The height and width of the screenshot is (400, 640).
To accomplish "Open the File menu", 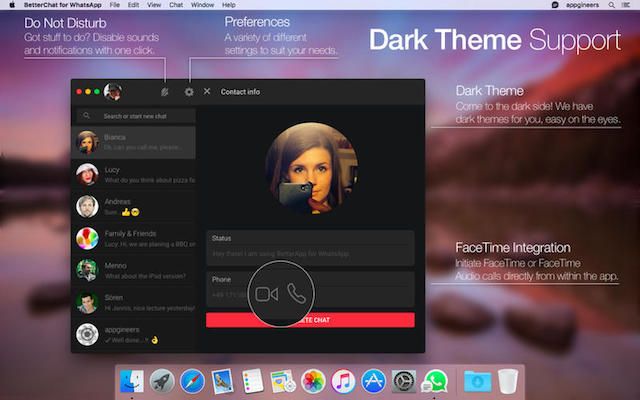I will click(x=115, y=5).
